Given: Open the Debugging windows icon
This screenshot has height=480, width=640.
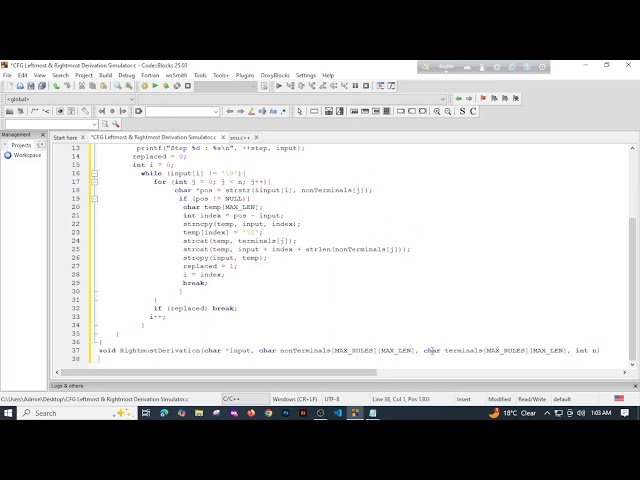Looking at the screenshot, I should click(x=380, y=86).
